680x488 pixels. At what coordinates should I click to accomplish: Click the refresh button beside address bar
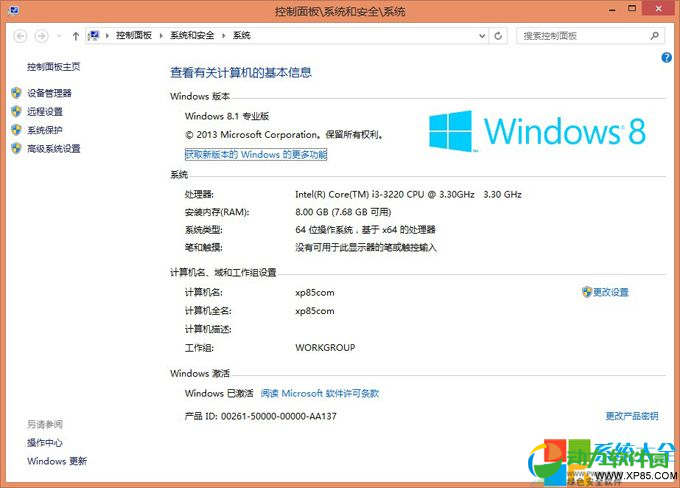pyautogui.click(x=499, y=36)
